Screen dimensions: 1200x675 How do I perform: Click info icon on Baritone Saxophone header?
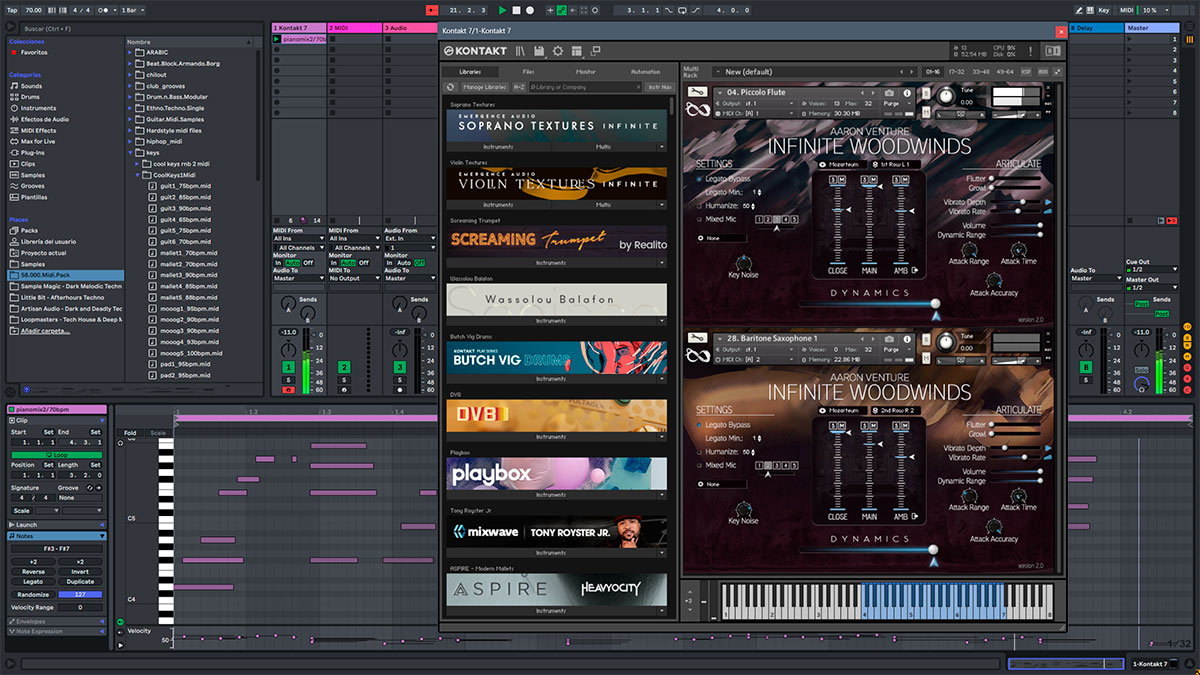click(x=909, y=339)
